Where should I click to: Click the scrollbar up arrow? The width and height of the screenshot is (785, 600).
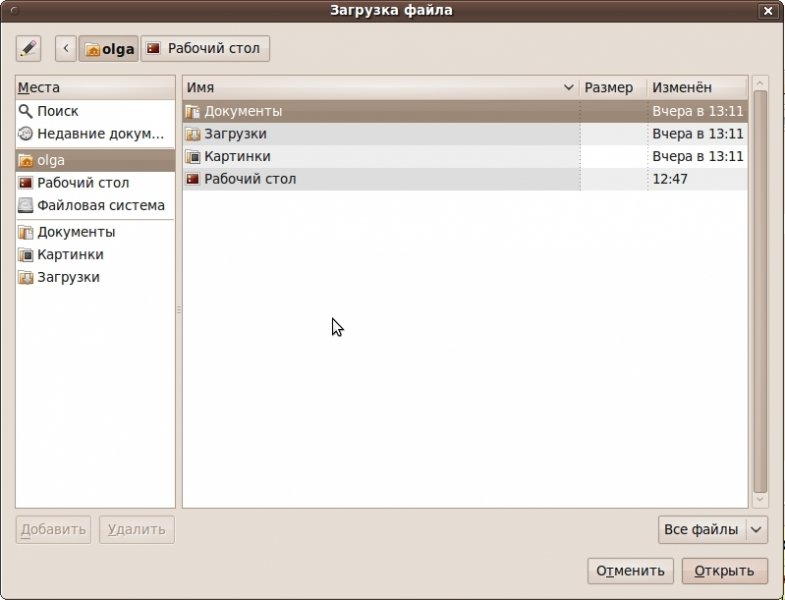coord(760,83)
